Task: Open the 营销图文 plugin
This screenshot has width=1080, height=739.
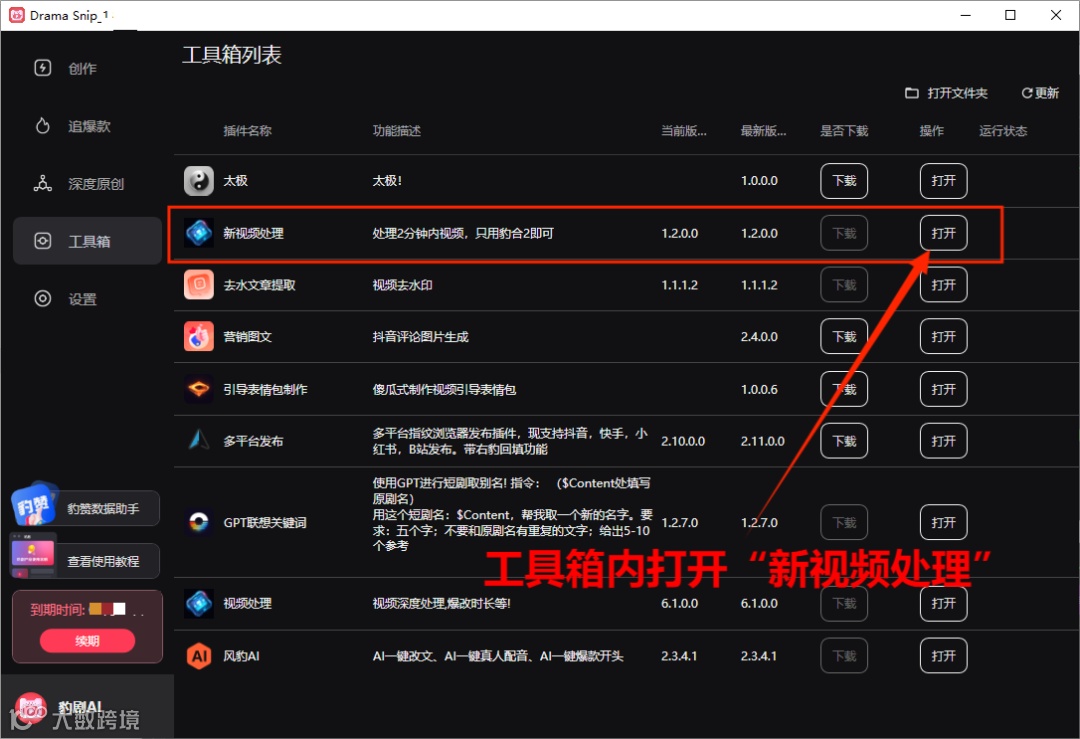Action: click(944, 336)
